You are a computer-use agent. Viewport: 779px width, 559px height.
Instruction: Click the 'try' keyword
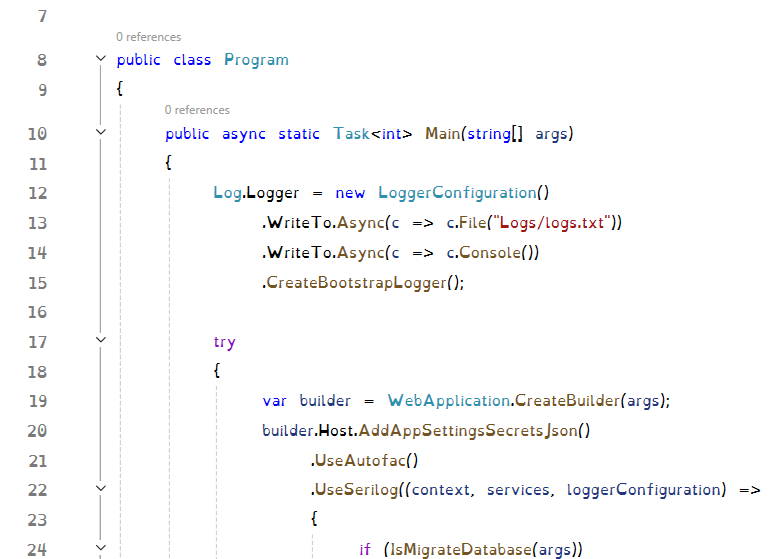(225, 342)
